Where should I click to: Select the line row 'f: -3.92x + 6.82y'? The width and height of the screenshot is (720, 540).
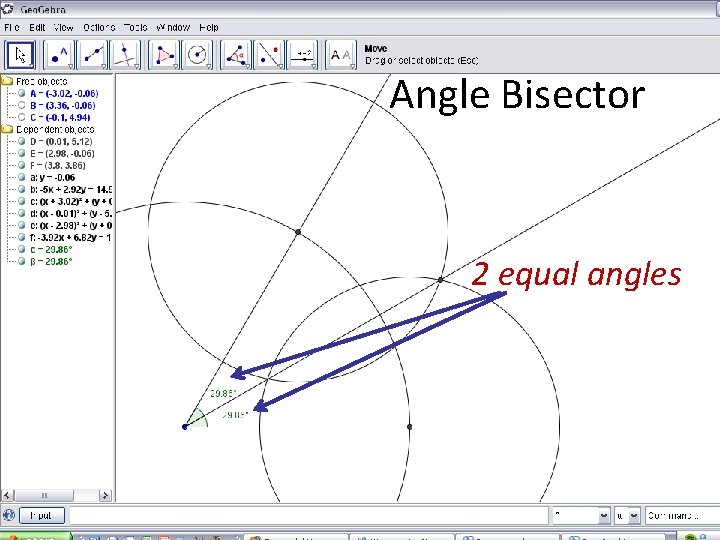(71, 237)
